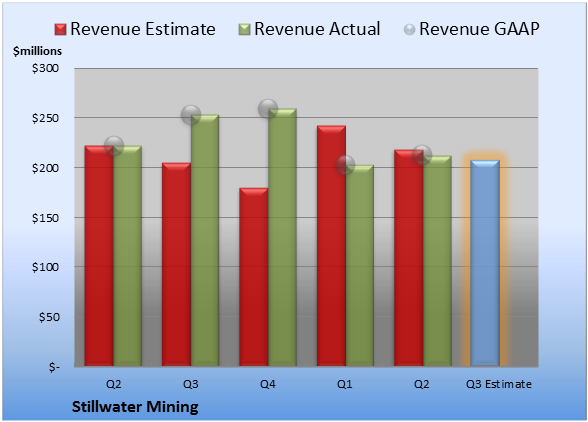The height and width of the screenshot is (422, 588).
Task: Click the red Revenue Estimate legend swatch
Action: tap(60, 30)
